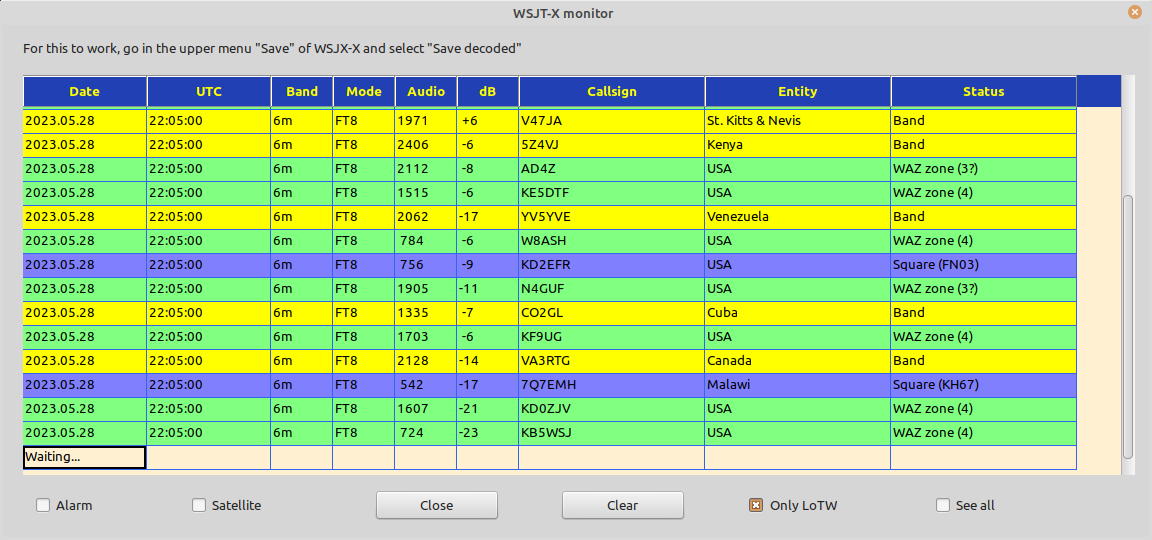Click the St. Kitts & Nevis entity cell
The image size is (1152, 540).
[798, 121]
